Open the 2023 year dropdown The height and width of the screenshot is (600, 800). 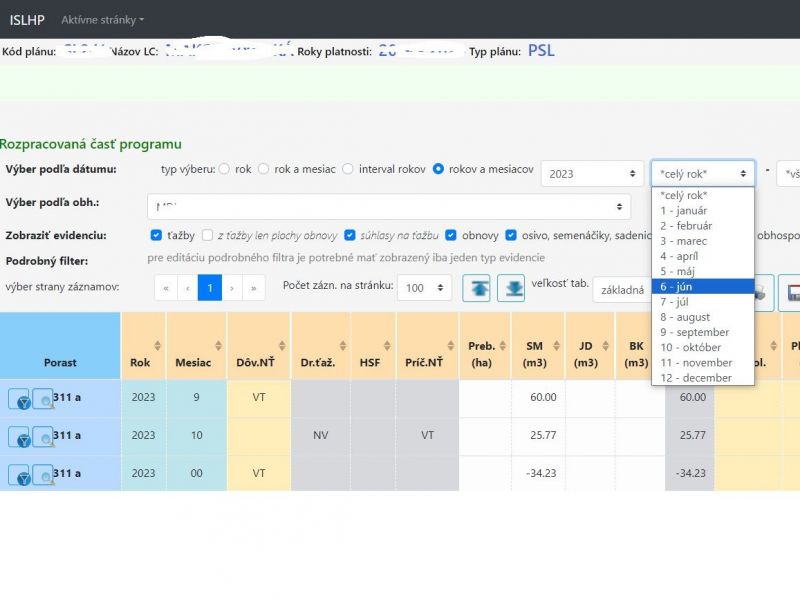(591, 173)
